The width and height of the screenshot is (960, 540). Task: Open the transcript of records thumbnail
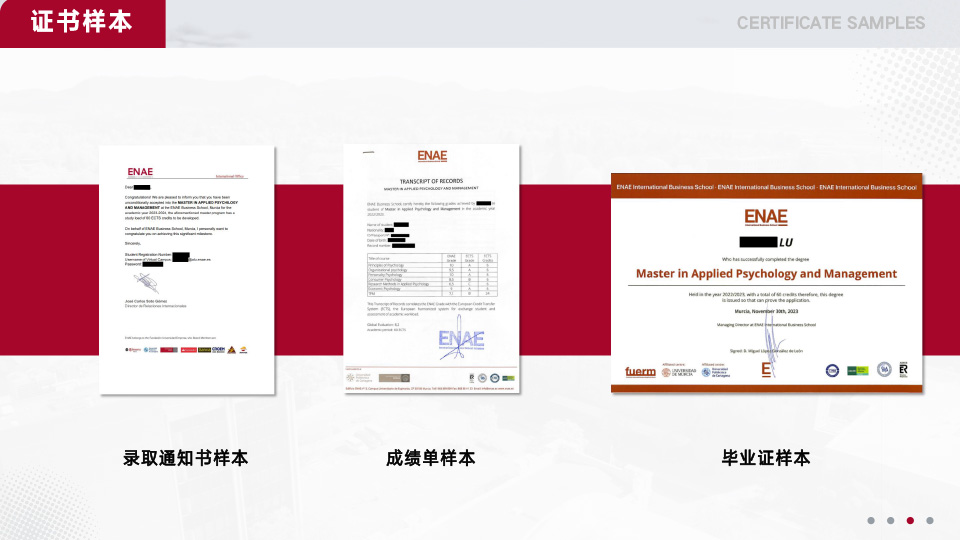pyautogui.click(x=432, y=264)
